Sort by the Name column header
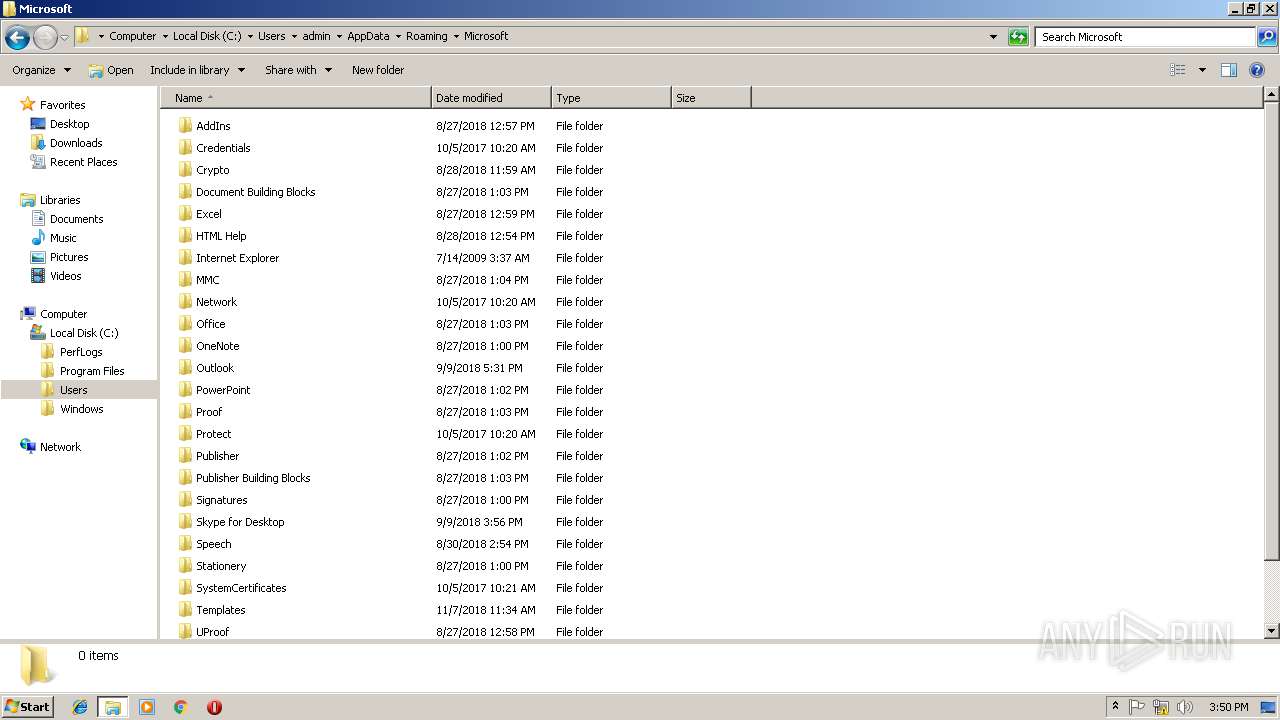 click(x=296, y=98)
